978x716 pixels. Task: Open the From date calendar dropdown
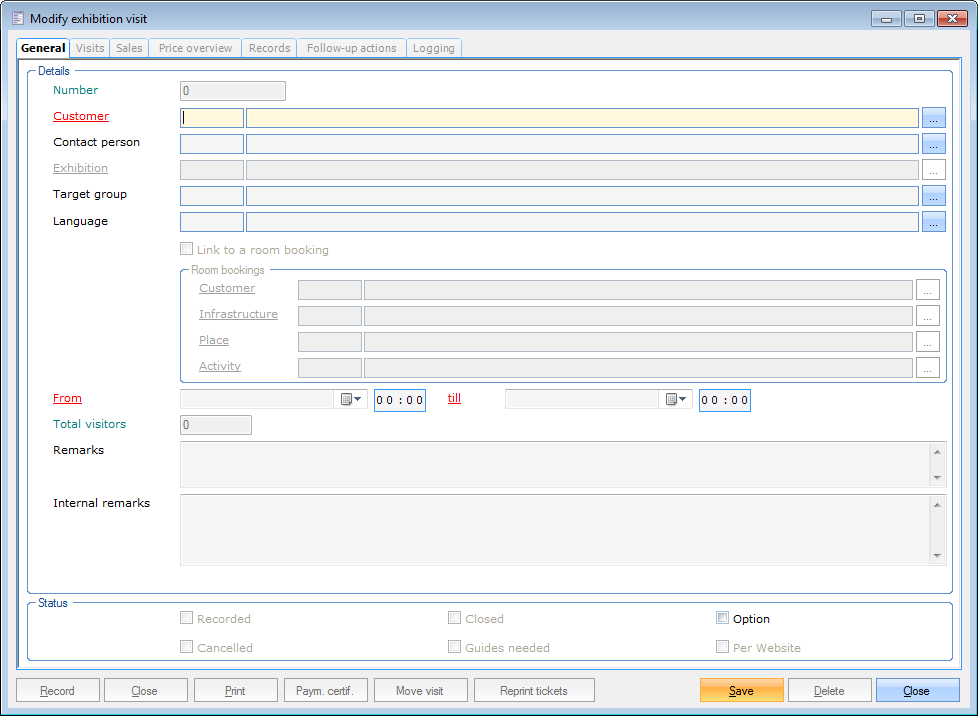point(352,400)
